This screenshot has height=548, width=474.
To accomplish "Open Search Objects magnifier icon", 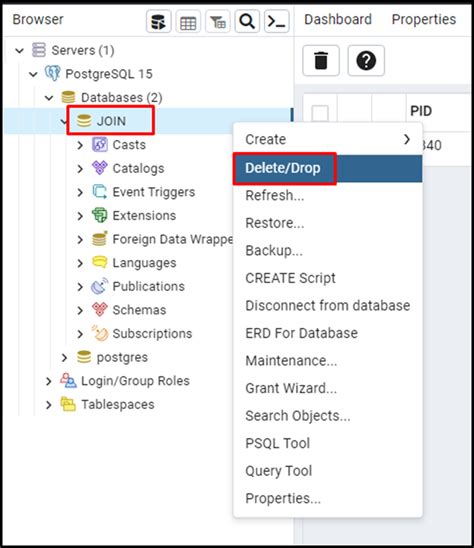I will pyautogui.click(x=247, y=22).
